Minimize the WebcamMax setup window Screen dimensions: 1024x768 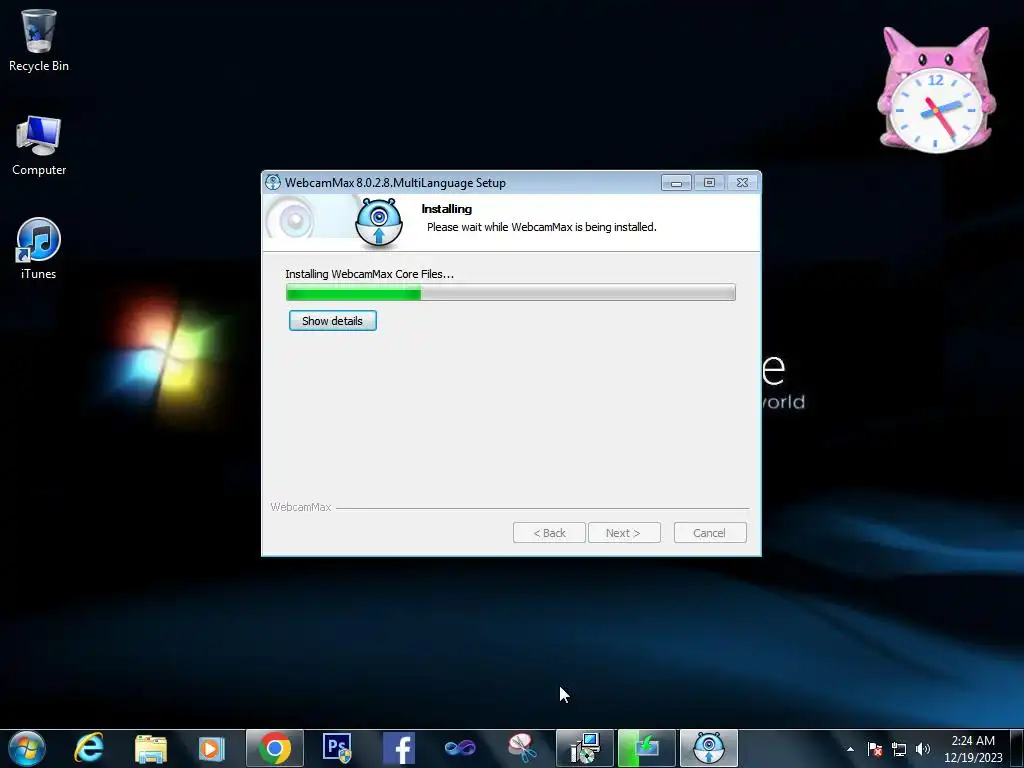(x=676, y=183)
